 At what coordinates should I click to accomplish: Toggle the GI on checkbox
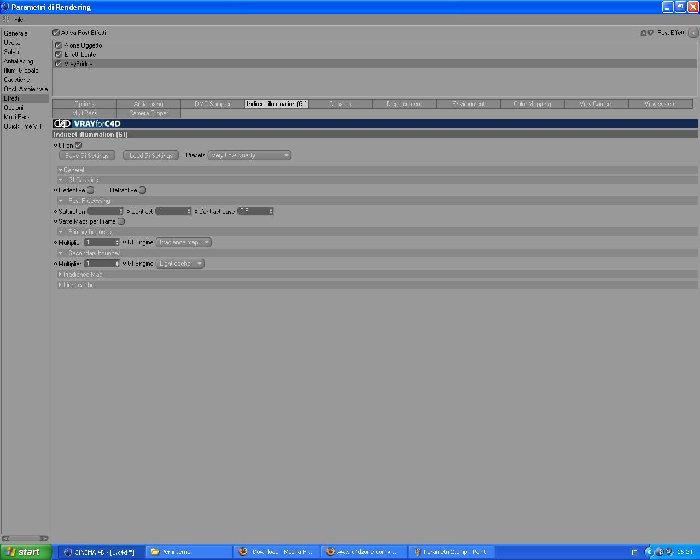tap(79, 145)
